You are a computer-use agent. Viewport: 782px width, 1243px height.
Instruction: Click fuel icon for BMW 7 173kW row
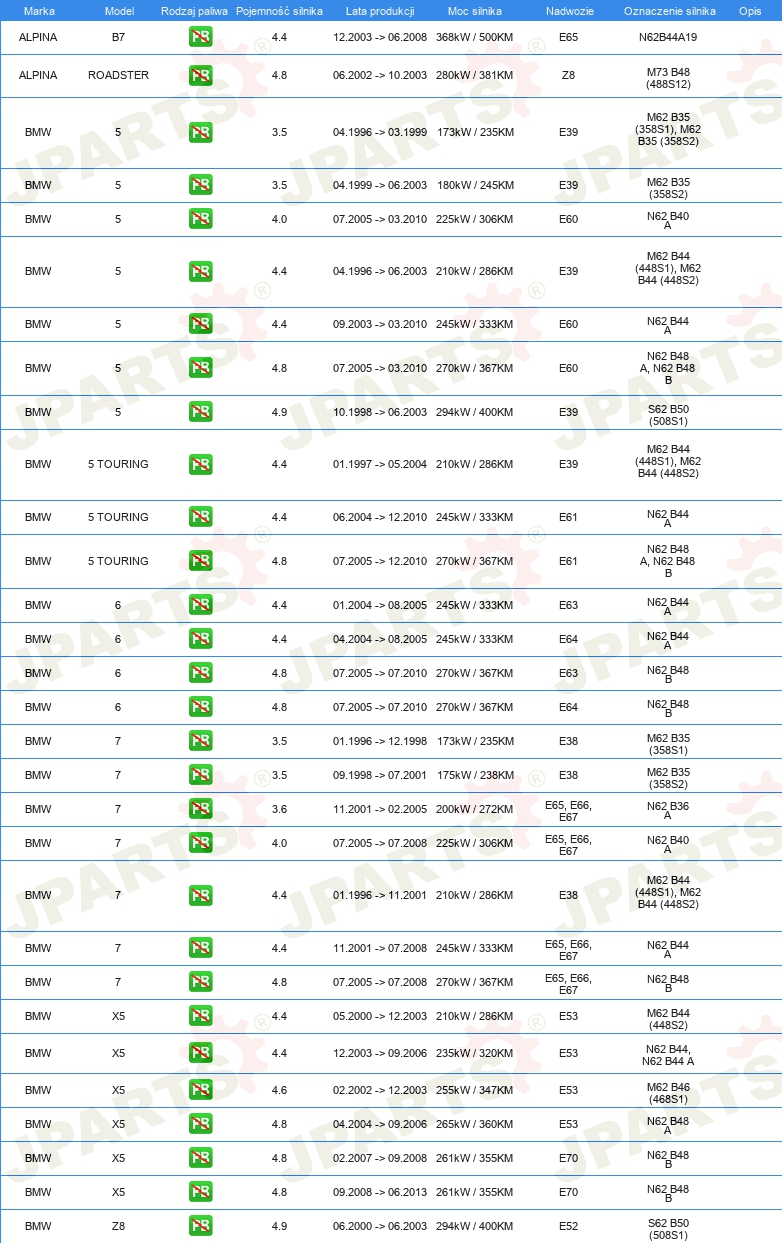point(200,741)
